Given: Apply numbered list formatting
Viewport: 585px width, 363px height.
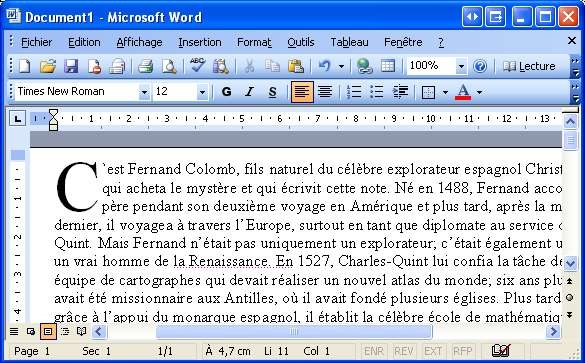Looking at the screenshot, I should 354,92.
